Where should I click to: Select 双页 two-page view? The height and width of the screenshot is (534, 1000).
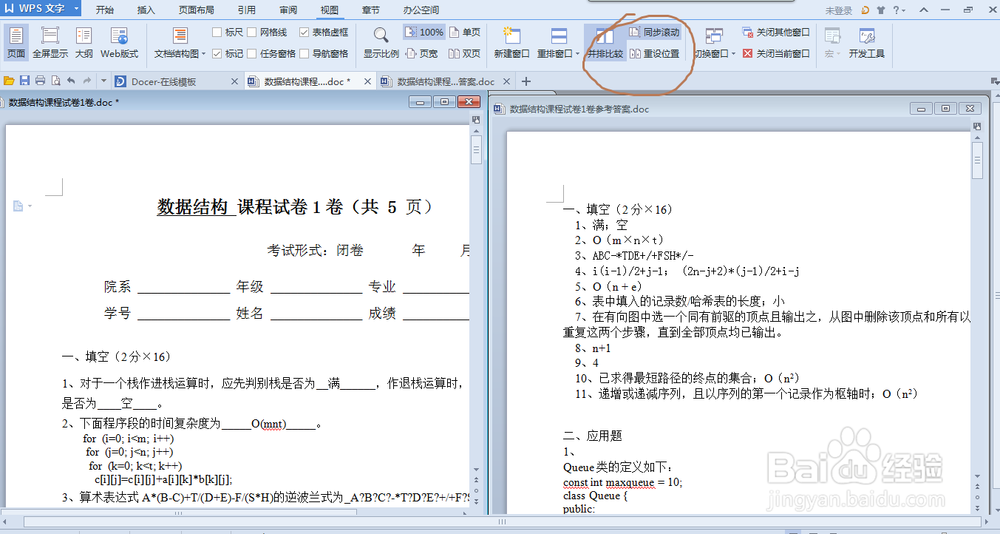point(465,54)
